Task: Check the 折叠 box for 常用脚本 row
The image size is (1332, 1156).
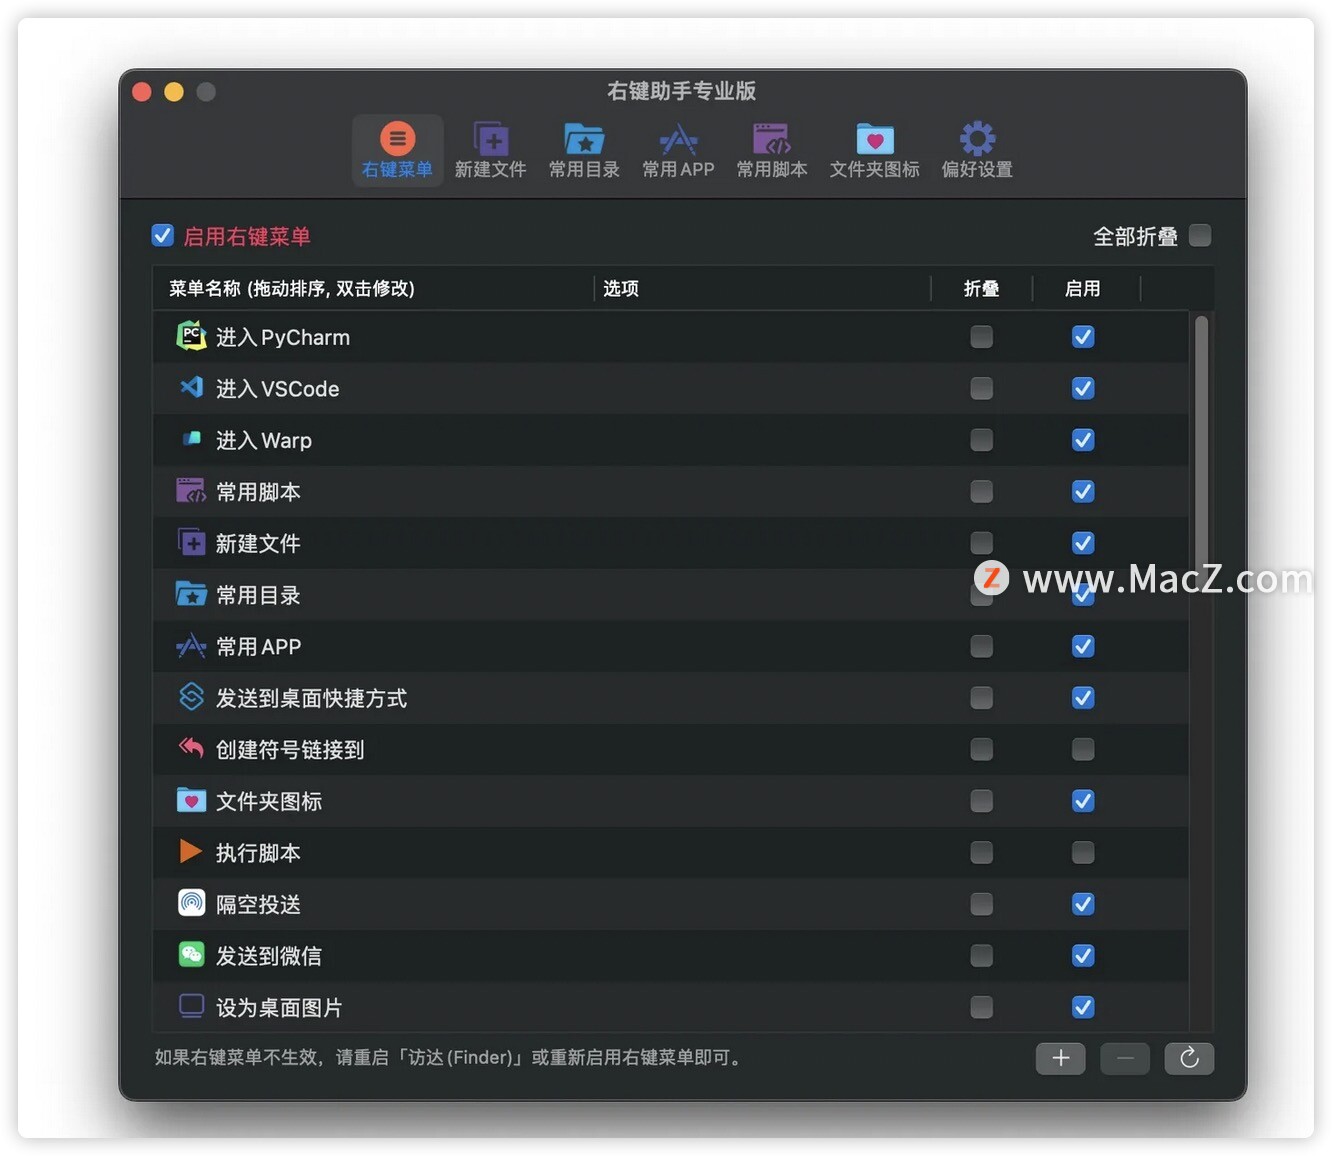Action: click(982, 491)
